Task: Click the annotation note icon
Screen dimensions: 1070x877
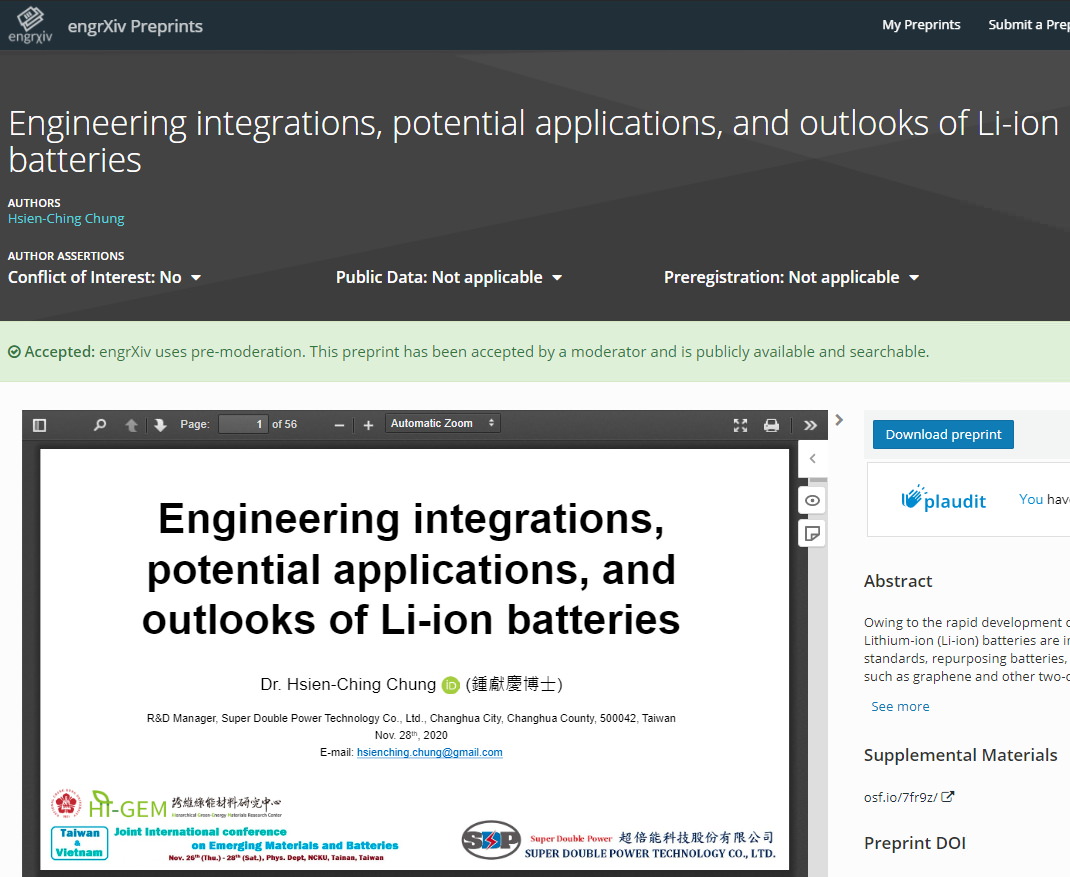Action: tap(812, 534)
